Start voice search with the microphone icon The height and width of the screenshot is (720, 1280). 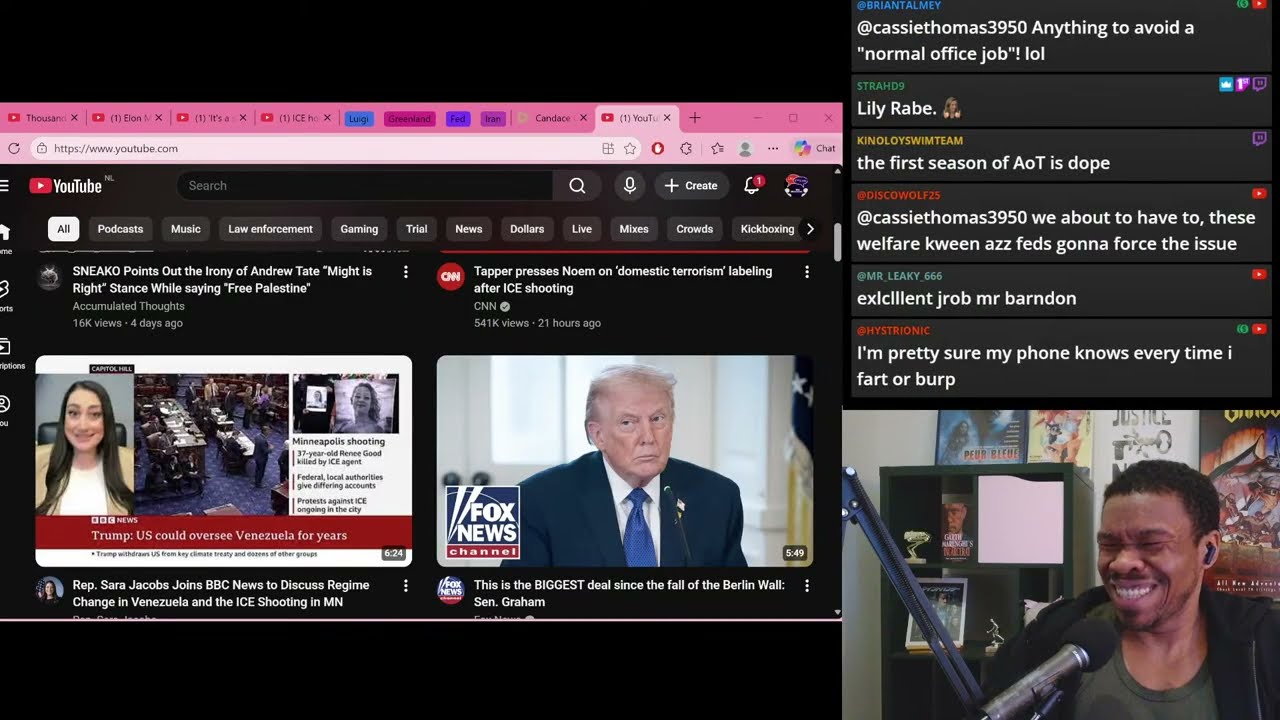(x=630, y=186)
